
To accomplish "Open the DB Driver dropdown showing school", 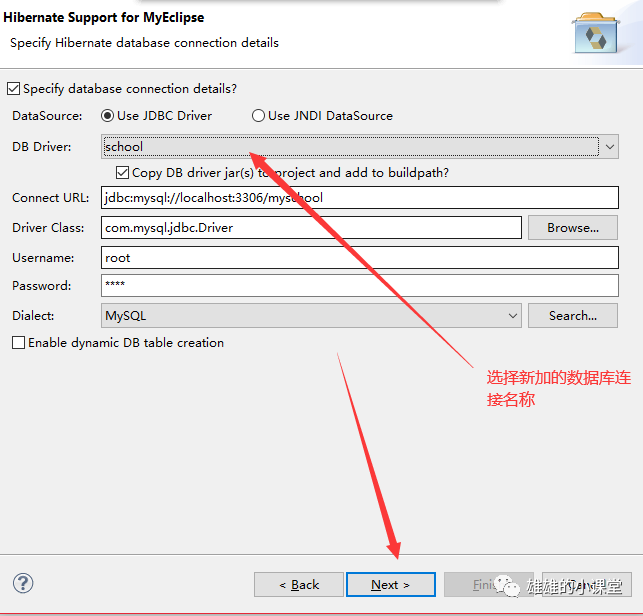I will [360, 146].
